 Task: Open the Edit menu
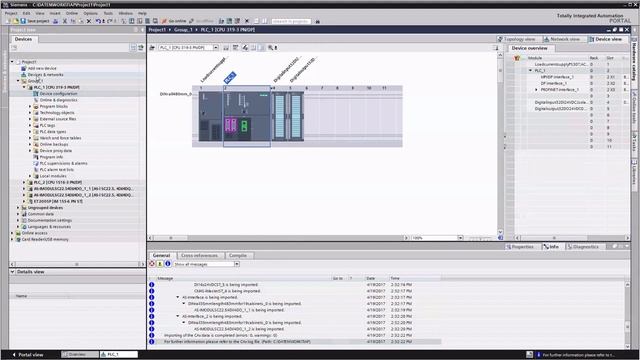(26, 13)
